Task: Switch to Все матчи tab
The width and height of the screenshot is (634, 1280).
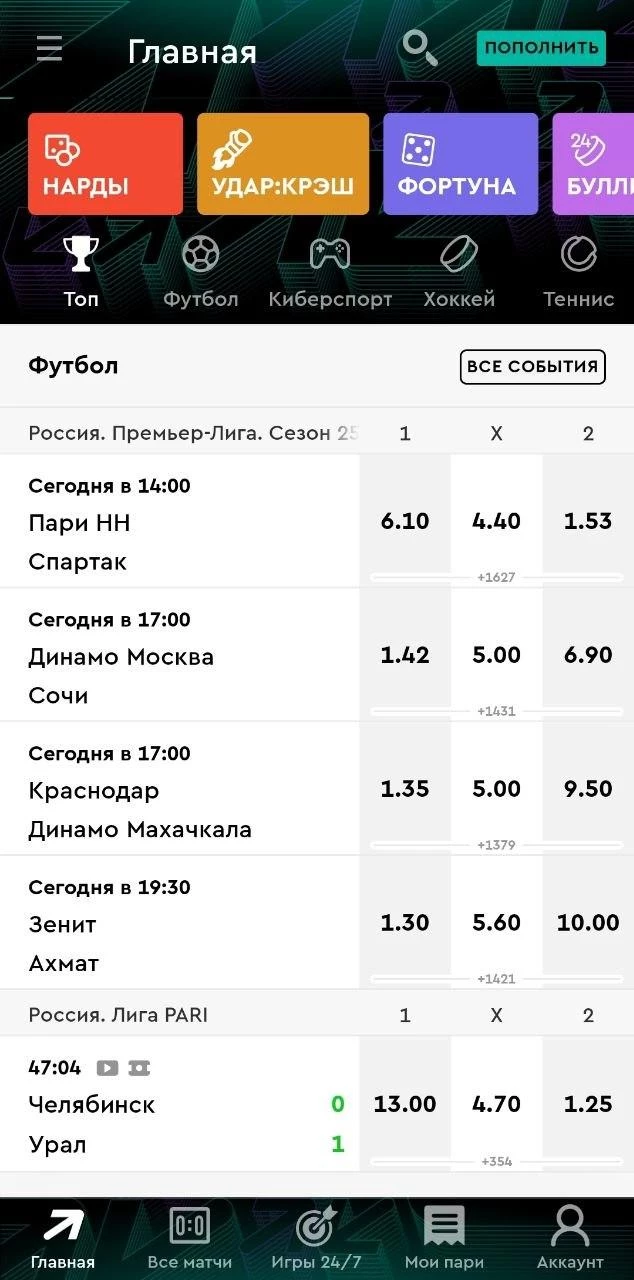Action: click(x=190, y=1238)
